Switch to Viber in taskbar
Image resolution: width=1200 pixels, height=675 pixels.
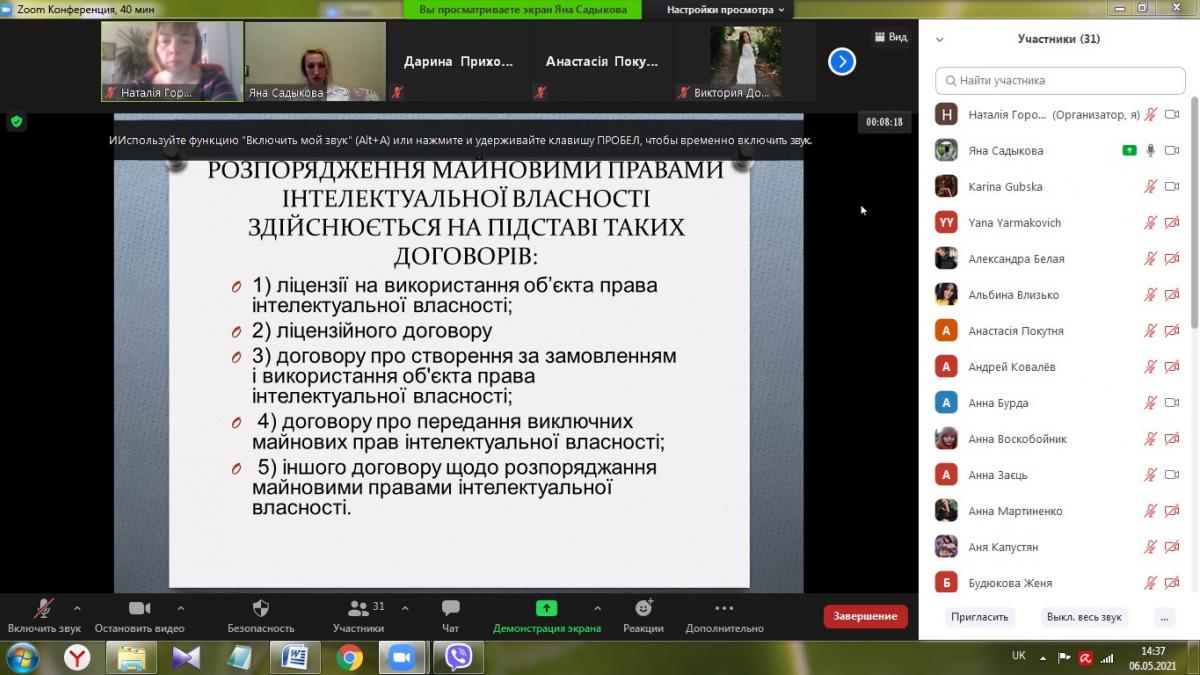[x=458, y=657]
